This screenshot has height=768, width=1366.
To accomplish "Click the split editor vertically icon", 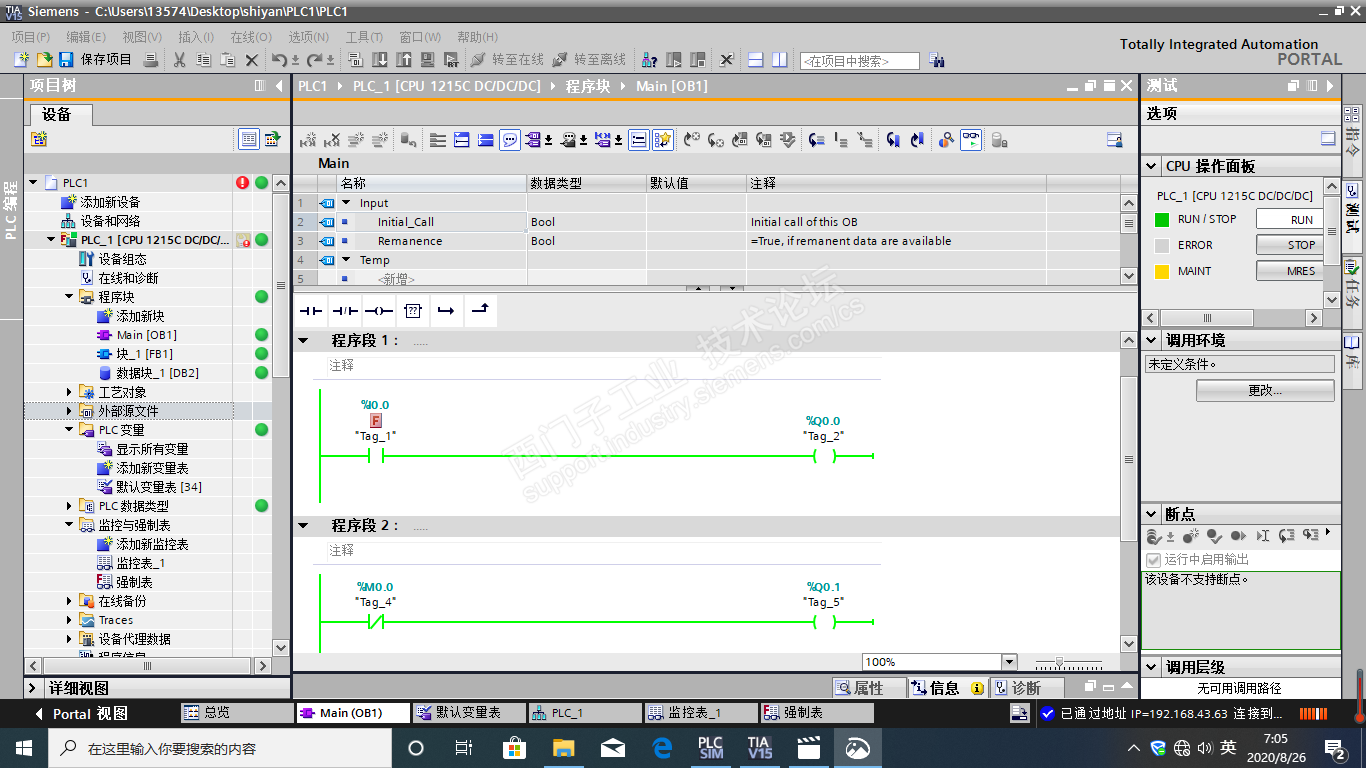I will (x=779, y=60).
